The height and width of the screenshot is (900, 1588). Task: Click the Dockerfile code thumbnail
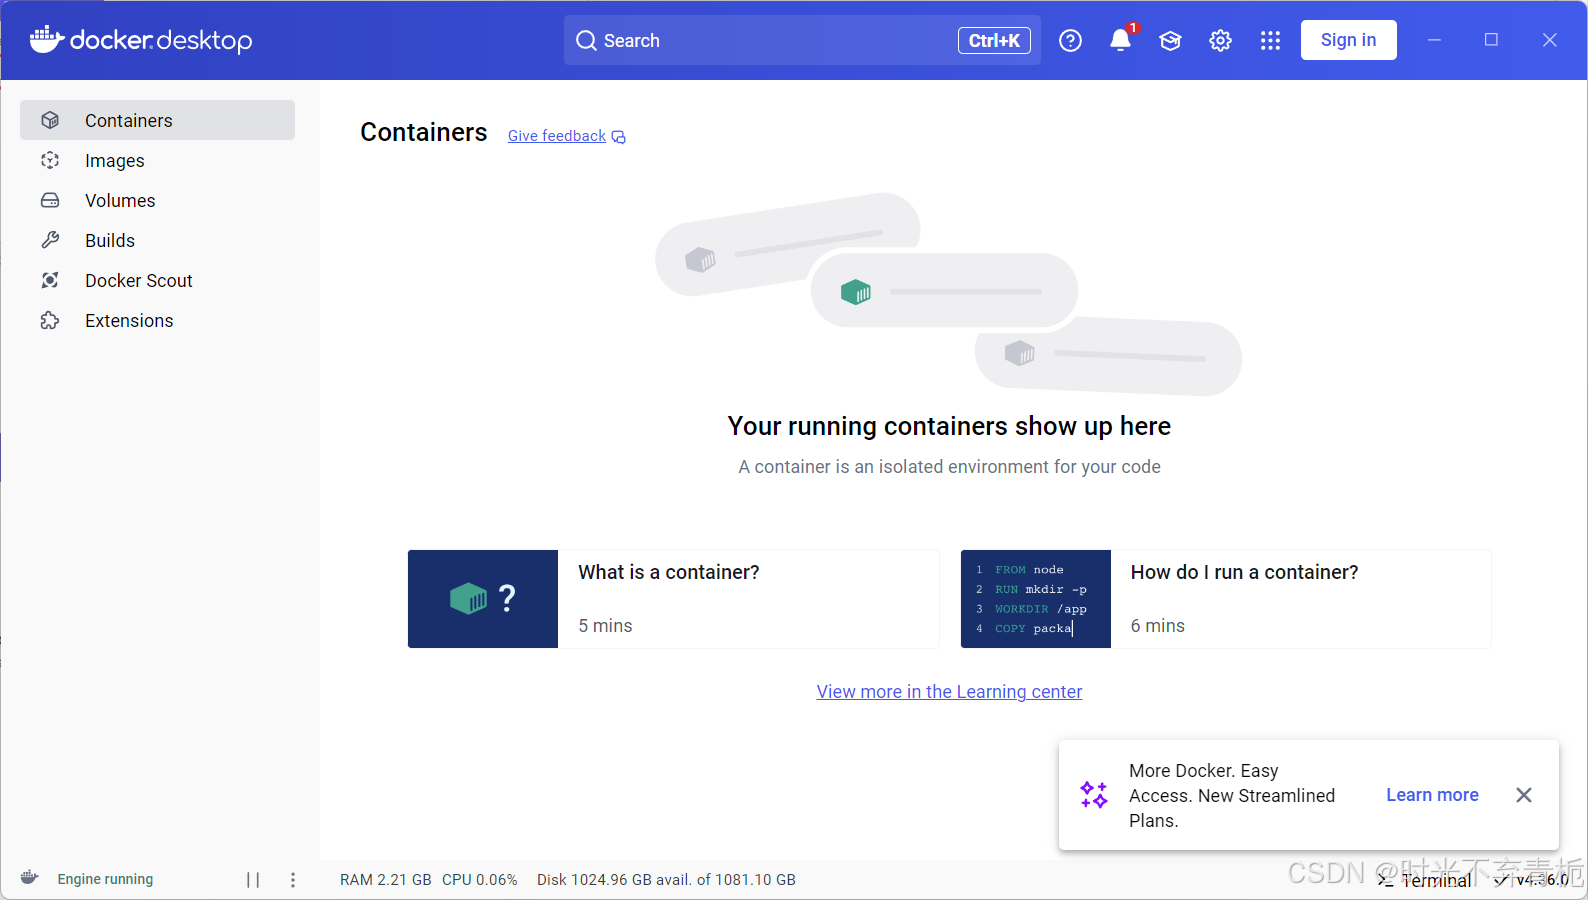click(x=1036, y=599)
